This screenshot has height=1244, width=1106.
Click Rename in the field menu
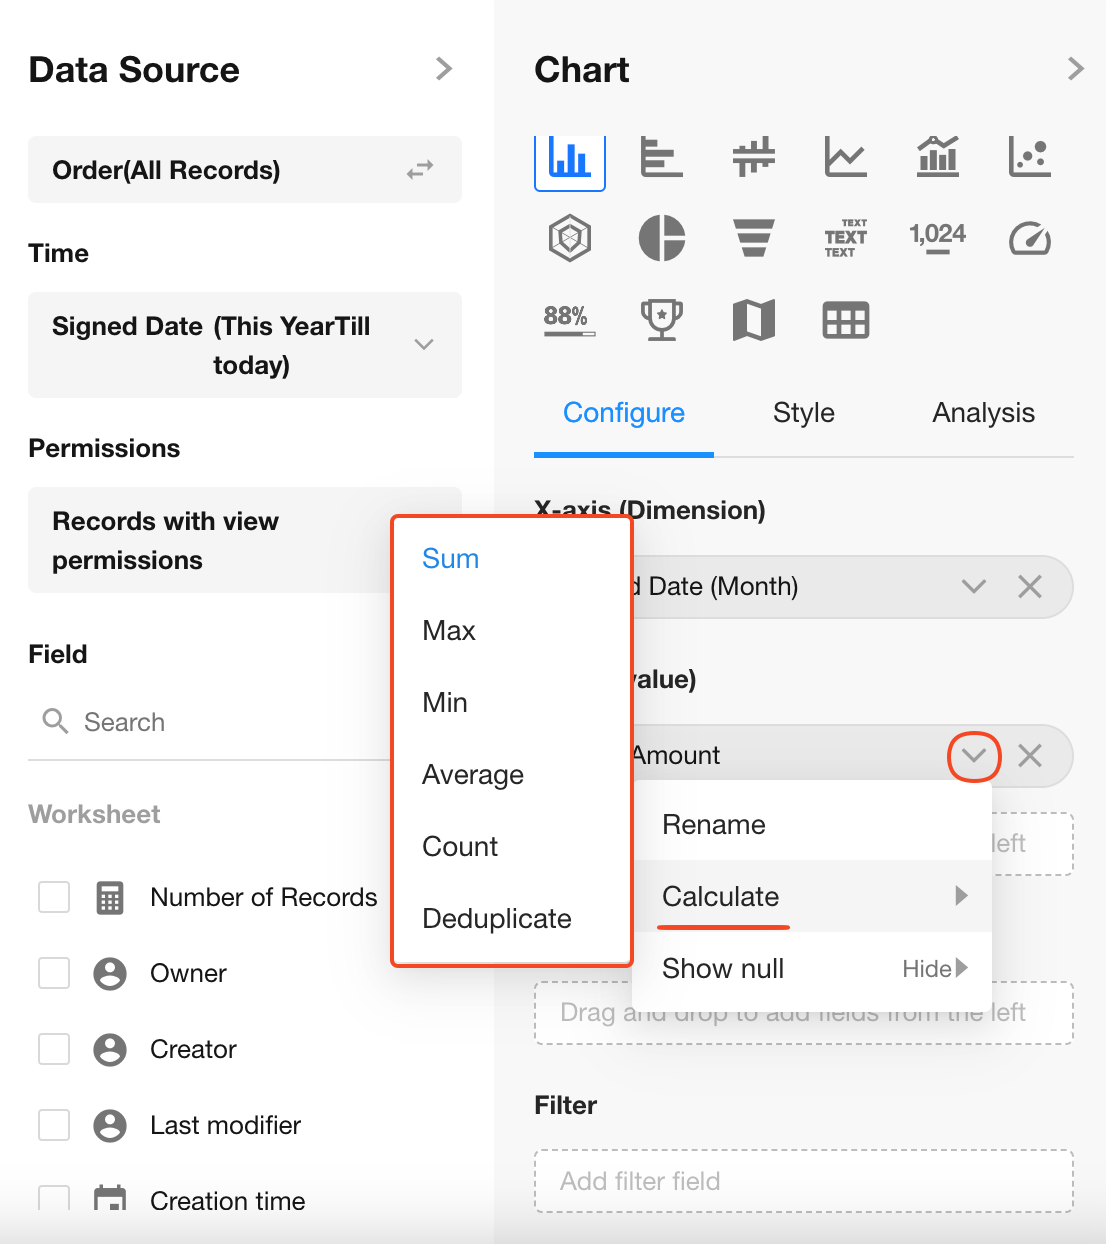pos(714,825)
